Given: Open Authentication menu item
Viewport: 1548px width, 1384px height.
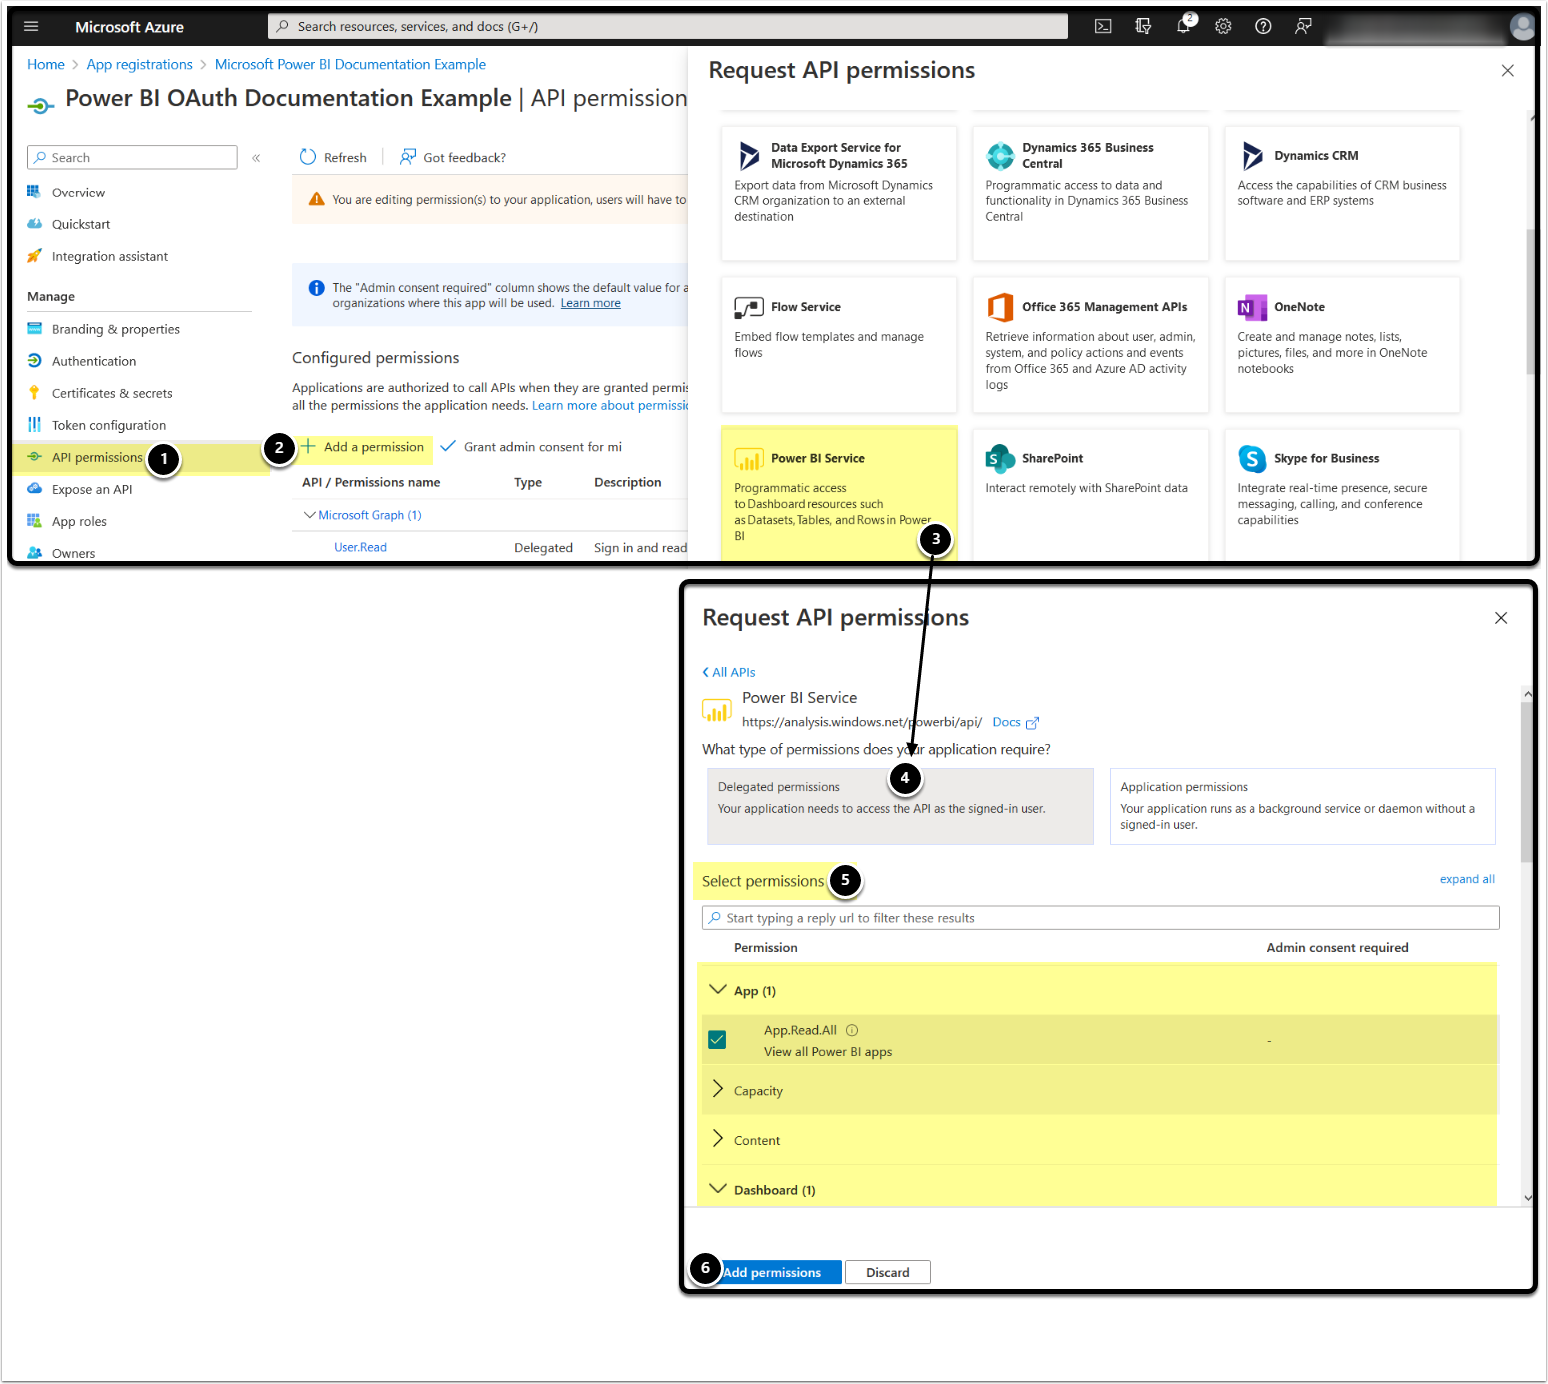Looking at the screenshot, I should click(x=94, y=361).
